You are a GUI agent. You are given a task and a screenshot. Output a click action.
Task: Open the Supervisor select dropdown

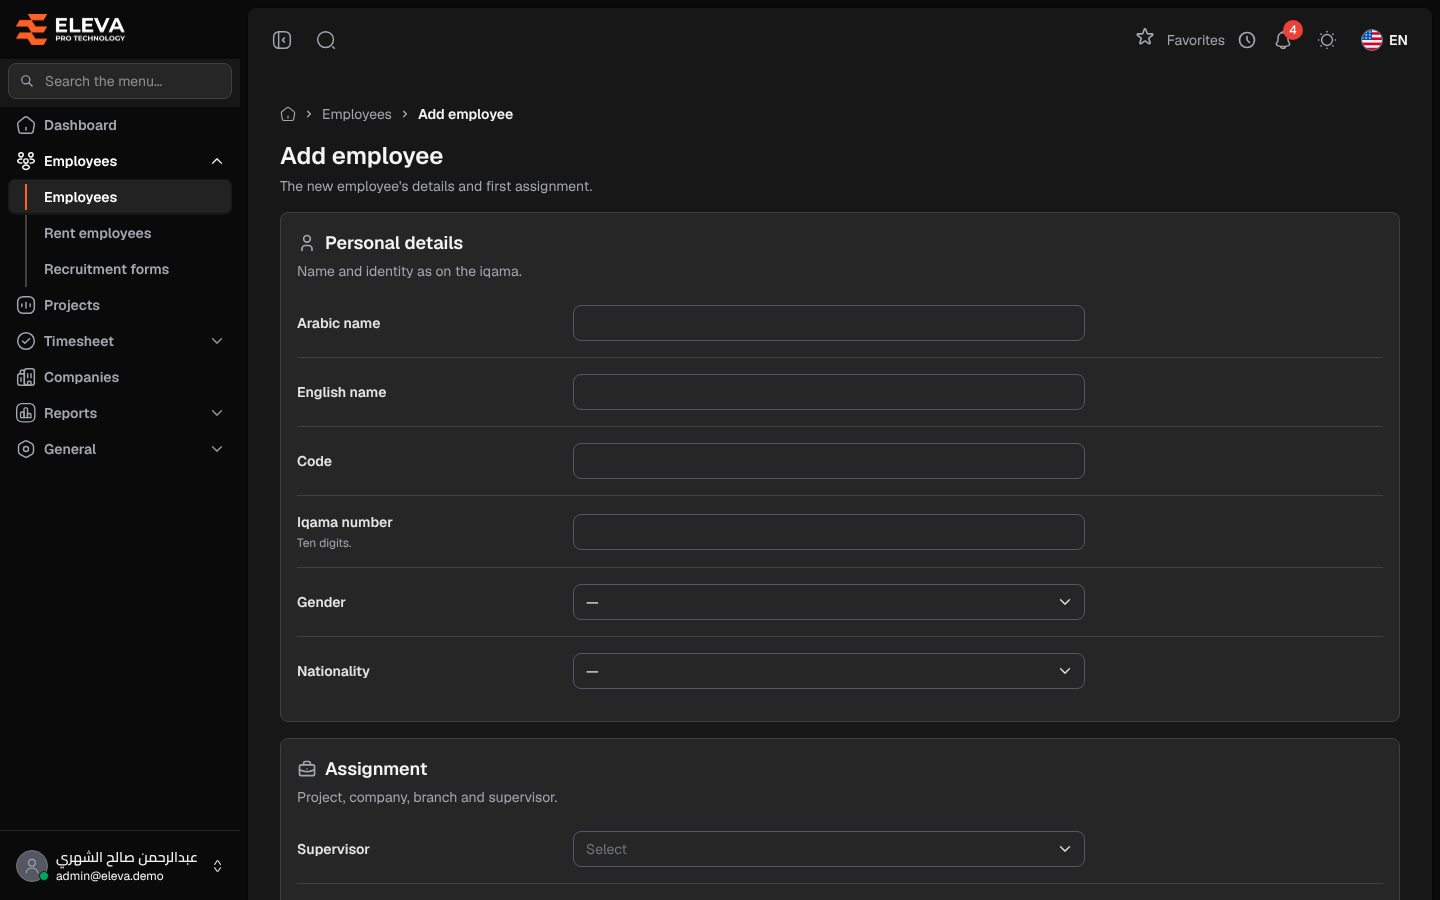829,849
